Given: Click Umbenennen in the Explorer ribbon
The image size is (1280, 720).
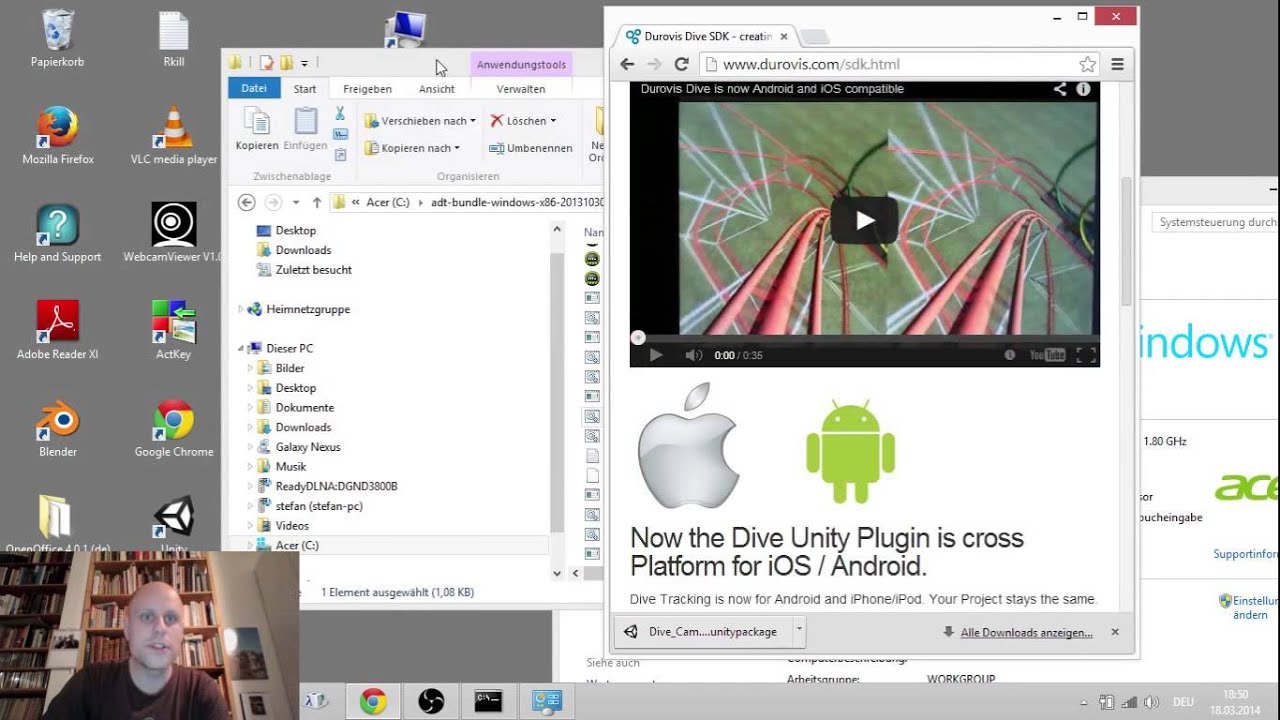Looking at the screenshot, I should coord(531,148).
